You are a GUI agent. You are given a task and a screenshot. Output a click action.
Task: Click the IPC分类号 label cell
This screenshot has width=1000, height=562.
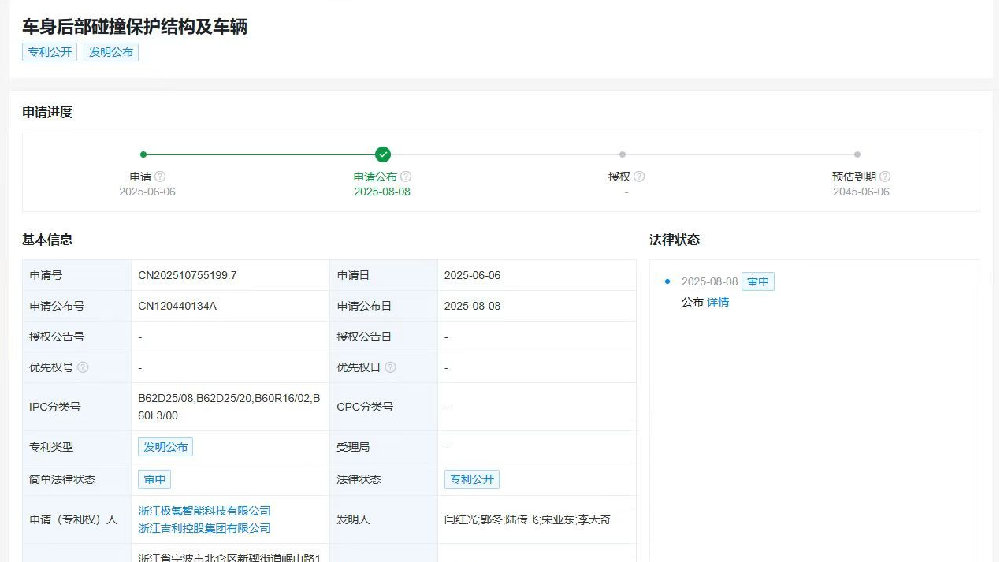[77, 407]
